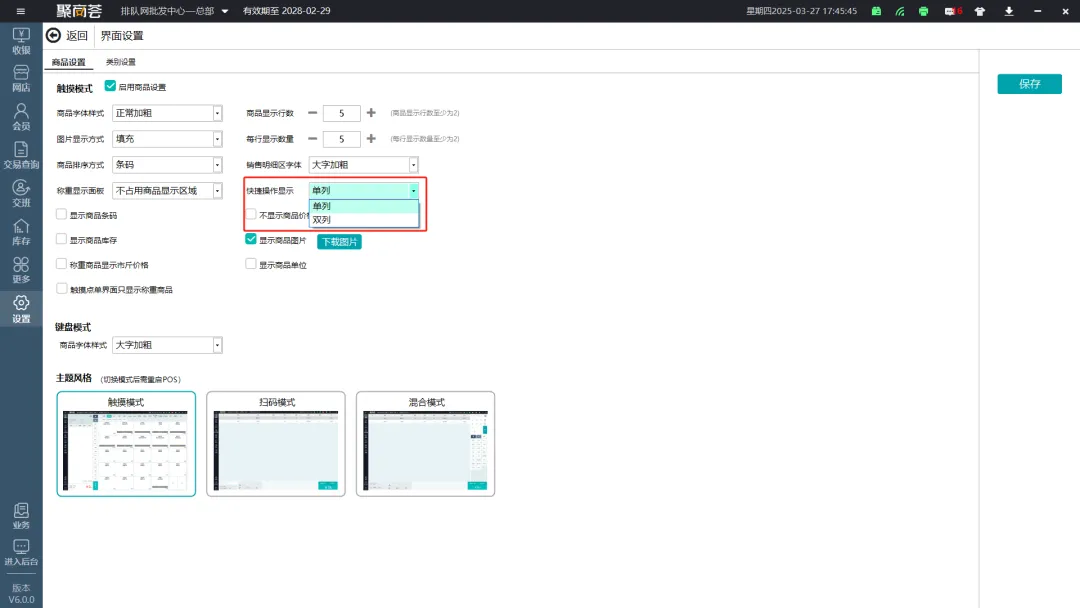
Task: Select the 扫码模式 theme thumbnail
Action: 276,444
